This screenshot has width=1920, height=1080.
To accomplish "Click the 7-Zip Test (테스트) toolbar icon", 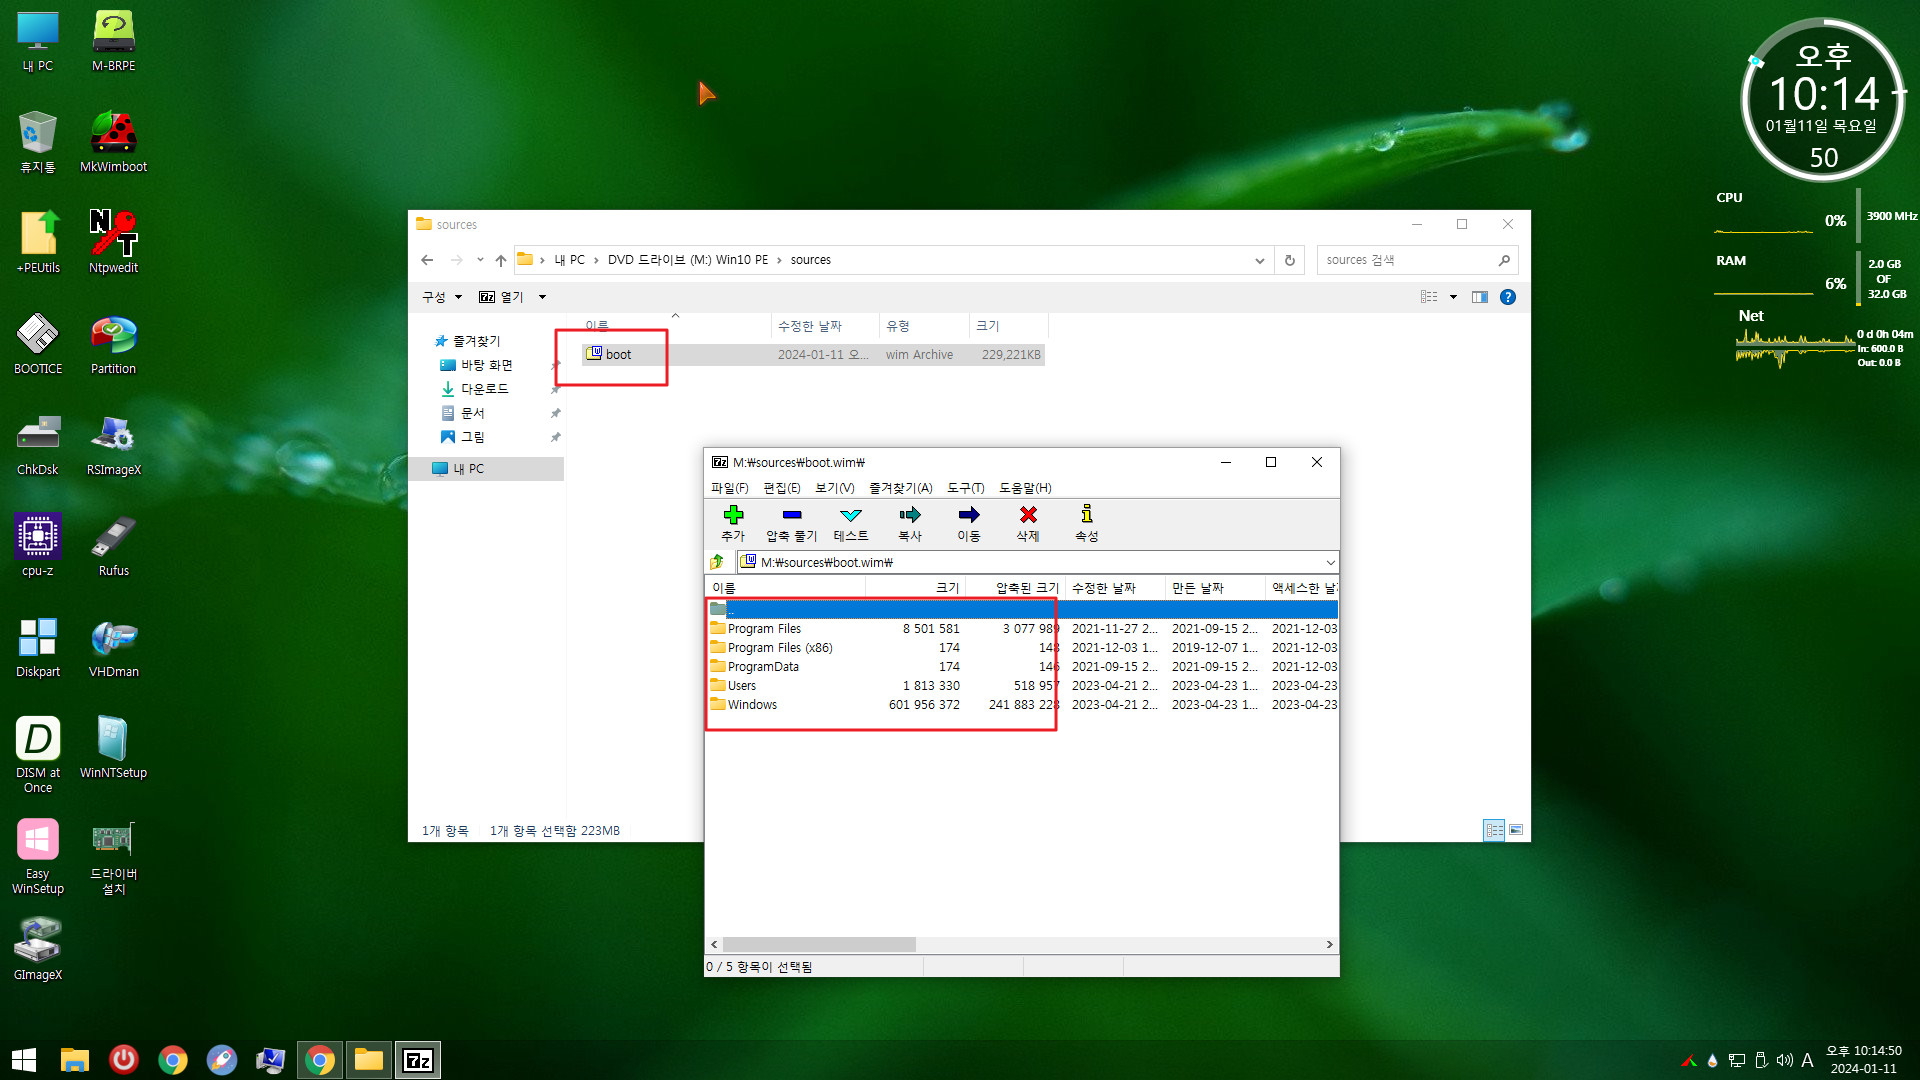I will tap(851, 515).
